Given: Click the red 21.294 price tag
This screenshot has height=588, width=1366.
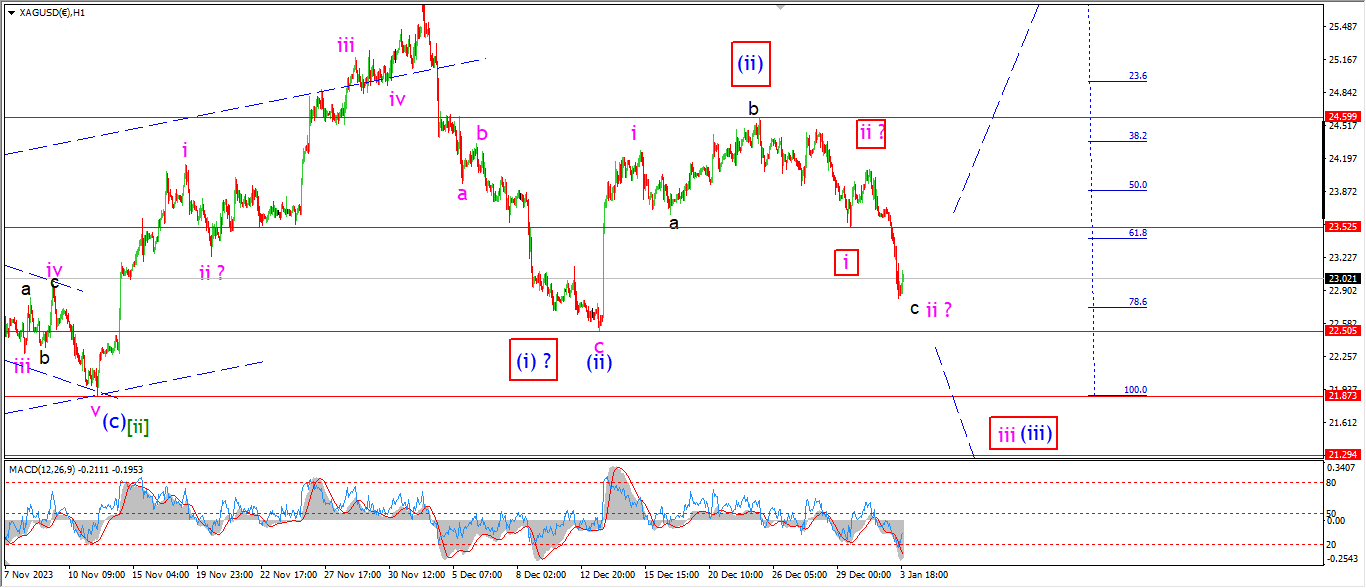Looking at the screenshot, I should click(1341, 455).
